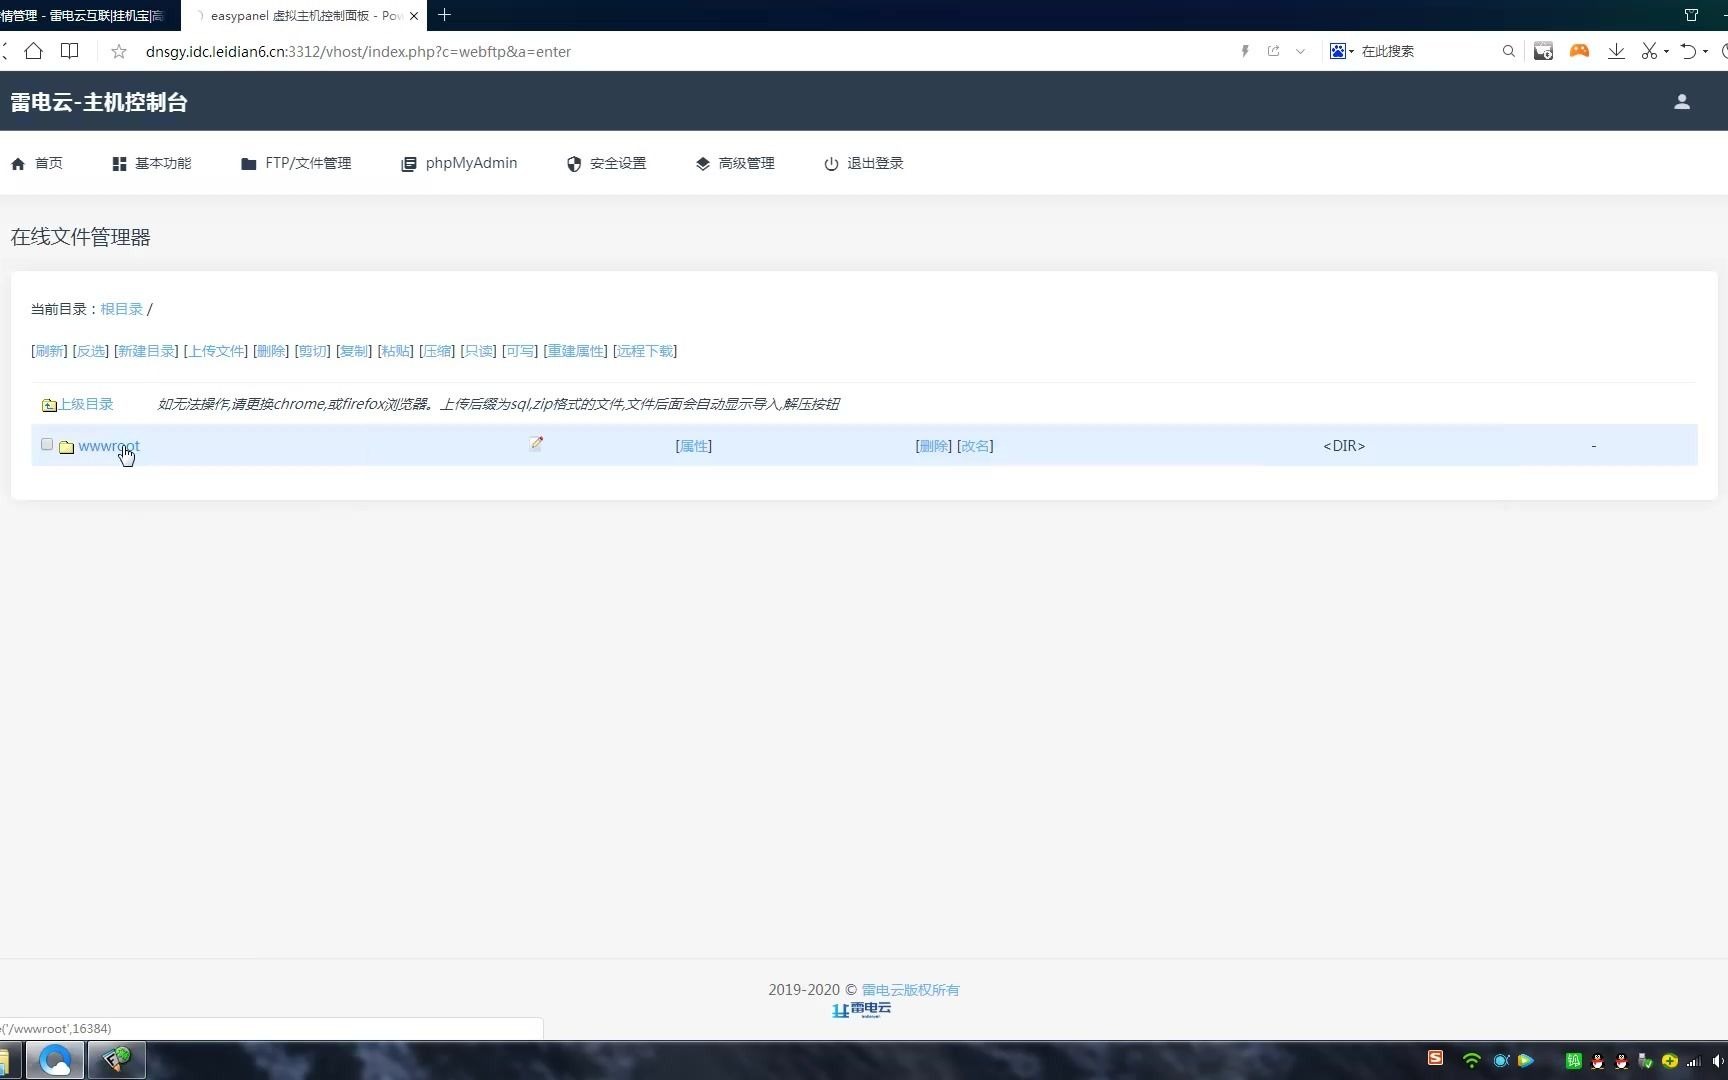1728x1080 pixels.
Task: Click the 雷电云-主机控制台 title
Action: pyautogui.click(x=99, y=102)
